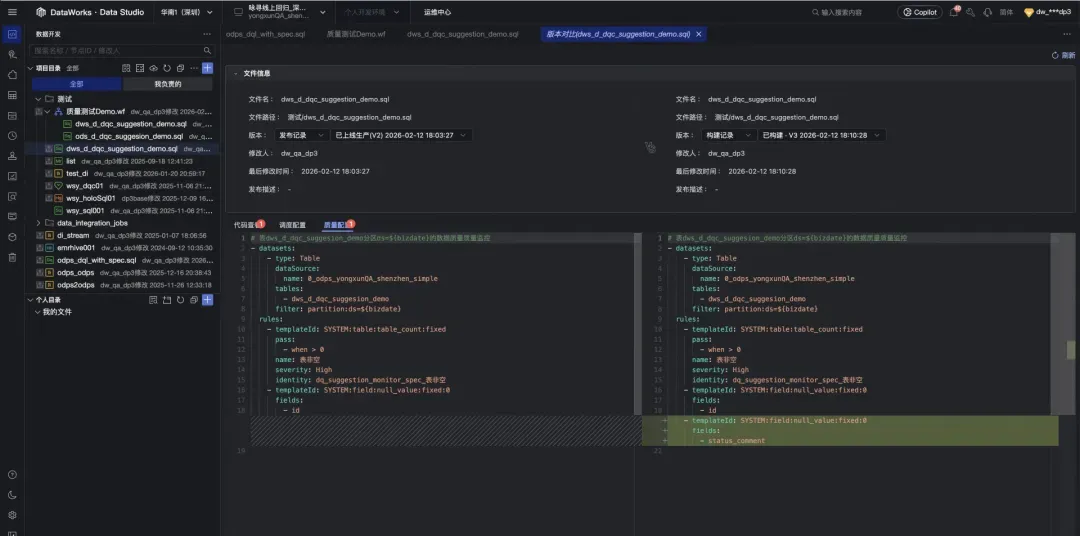Image resolution: width=1080 pixels, height=536 pixels.
Task: Open the more dots beside 数据开发 title
Action: pos(207,34)
